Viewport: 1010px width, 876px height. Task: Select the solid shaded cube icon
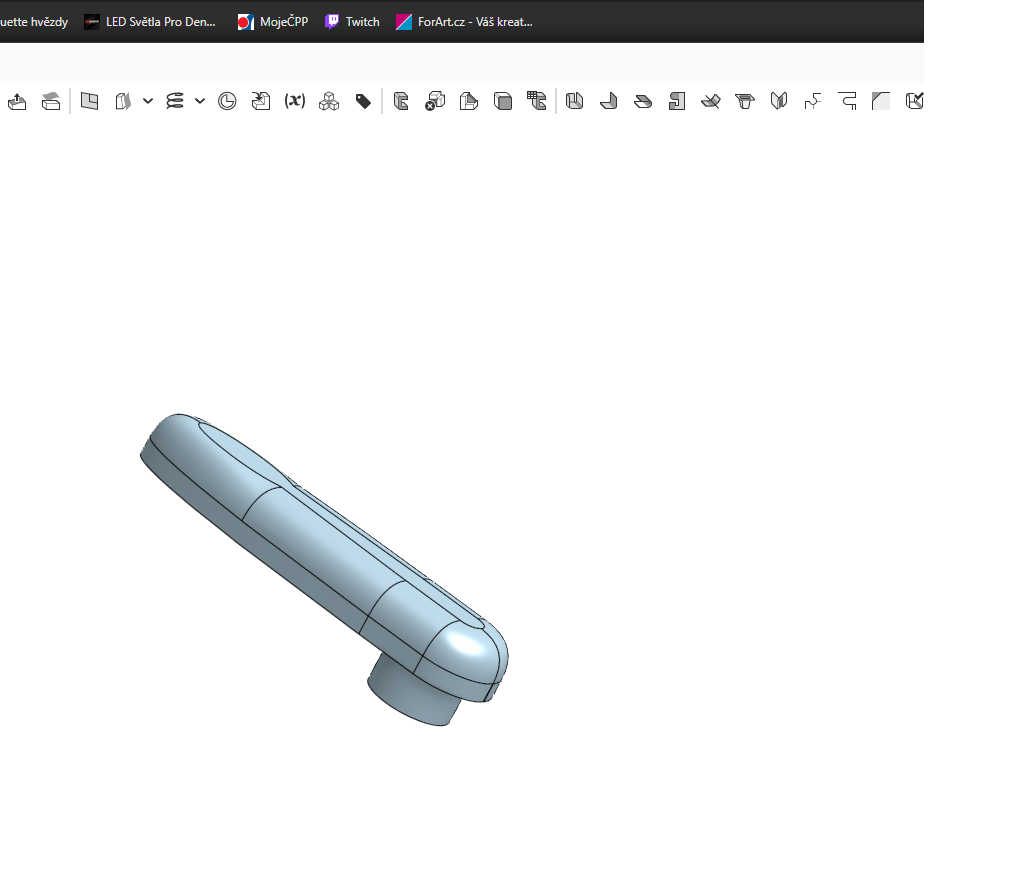(503, 101)
